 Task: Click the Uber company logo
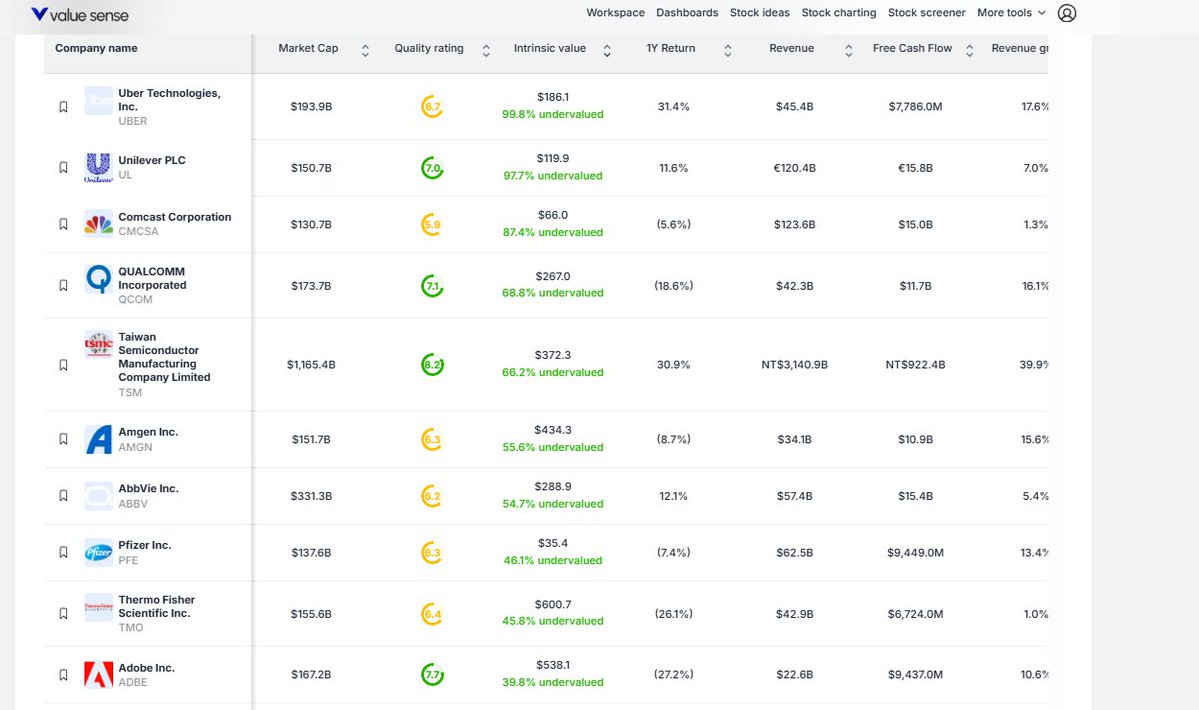point(99,101)
